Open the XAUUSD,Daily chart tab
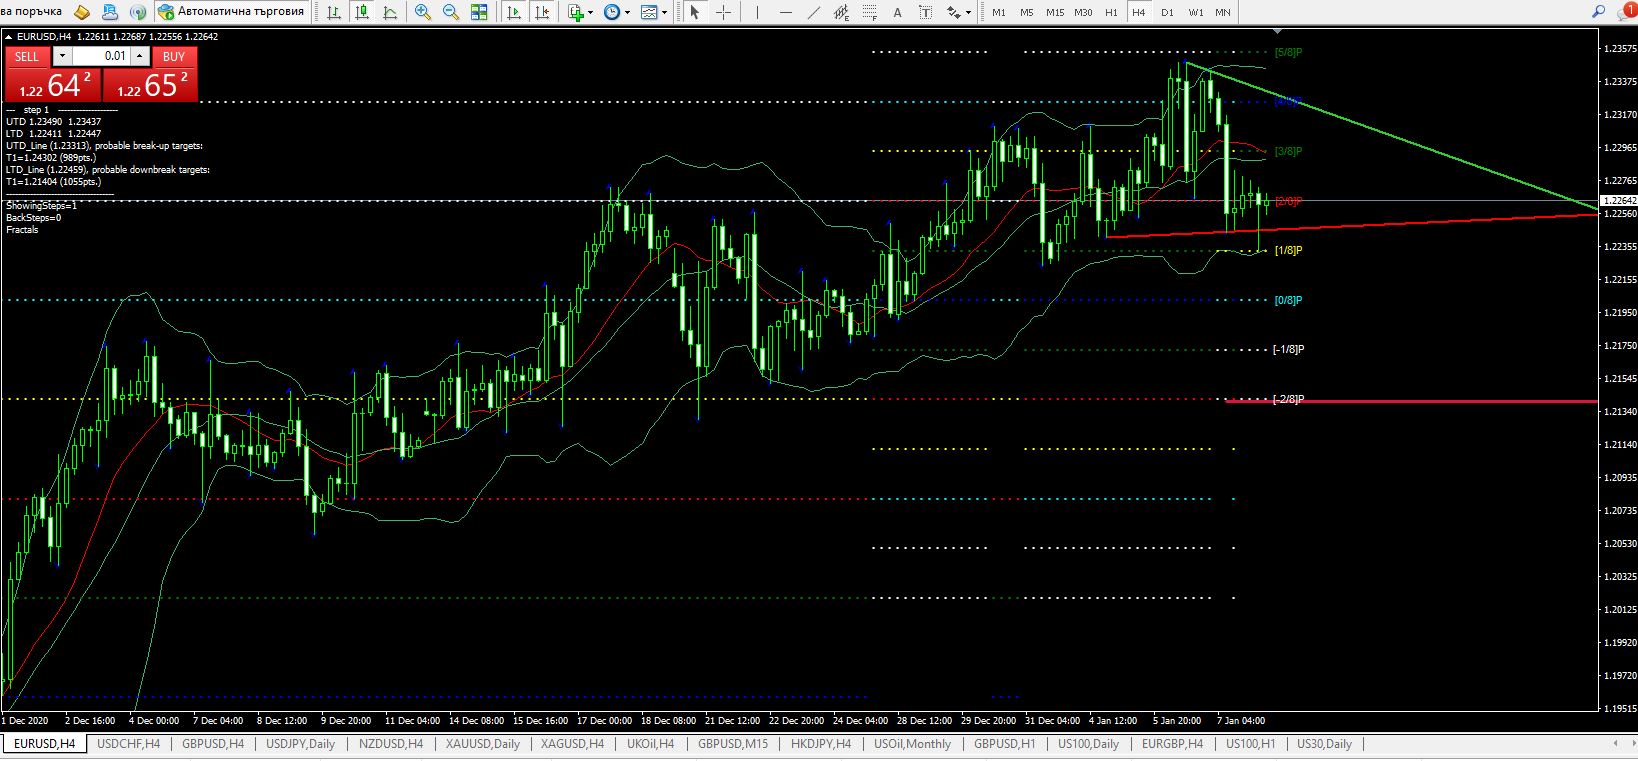This screenshot has width=1638, height=761. [x=483, y=744]
